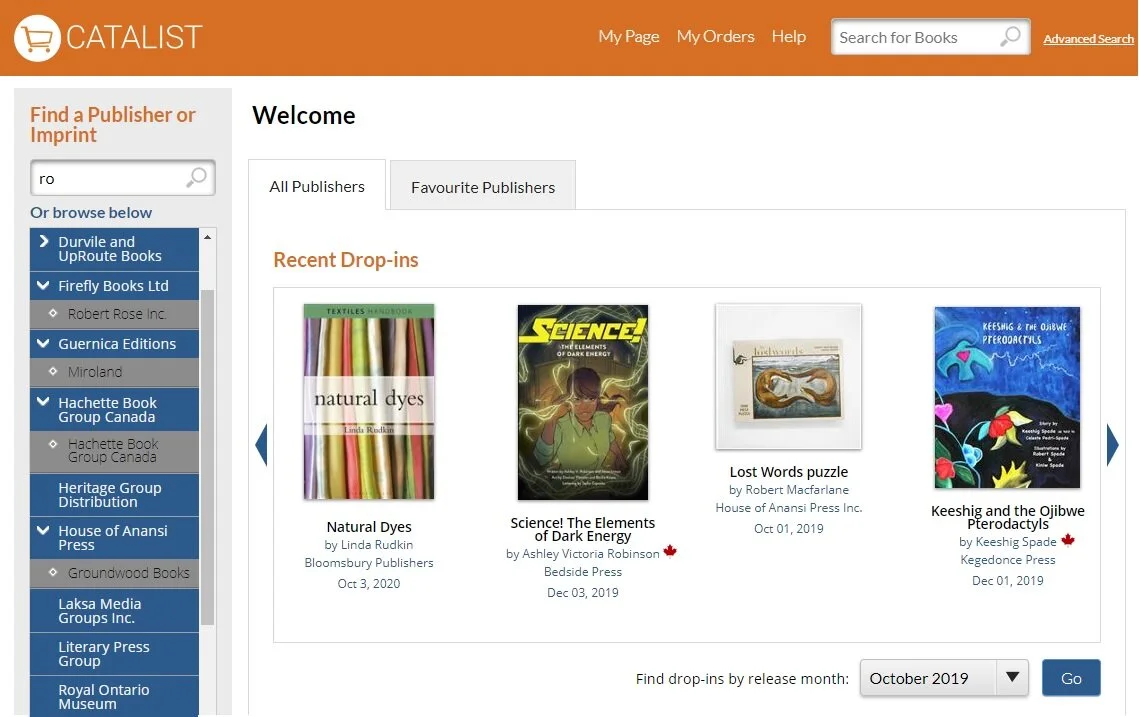Select the Miroland imprint

pyautogui.click(x=114, y=372)
